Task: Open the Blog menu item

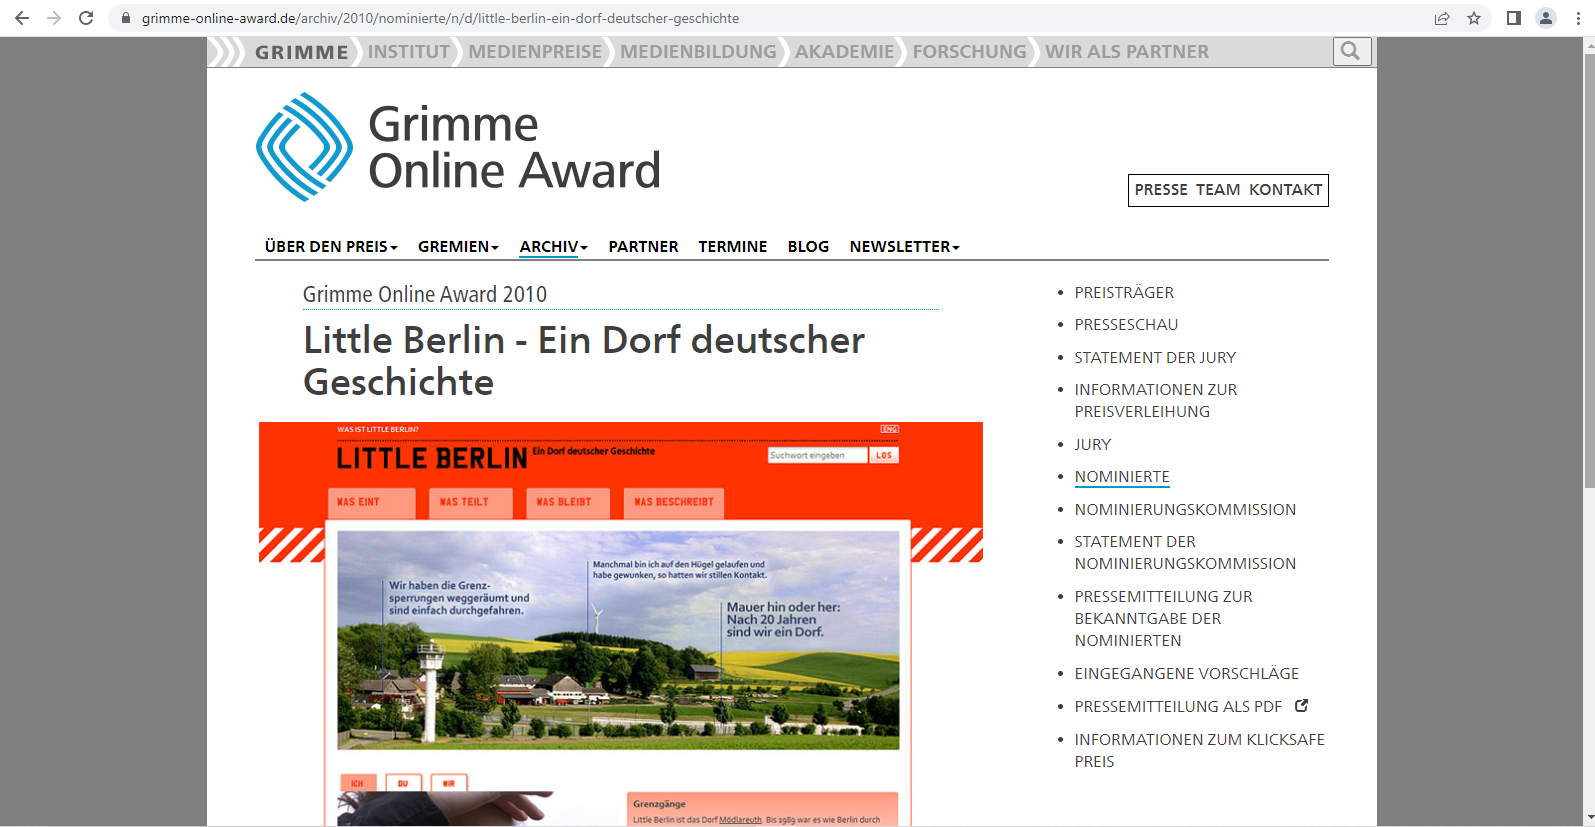Action: click(808, 246)
